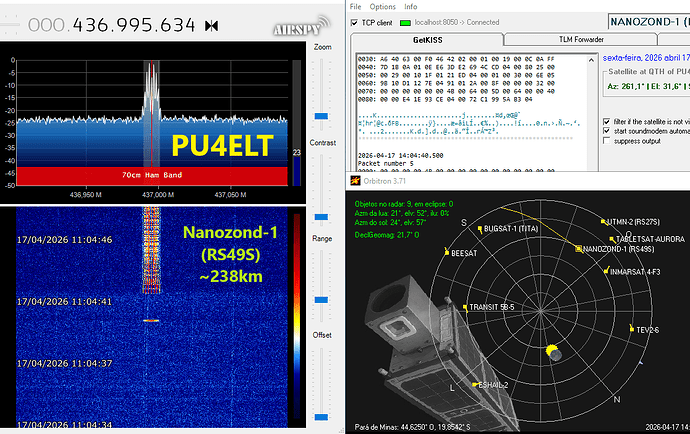Click waterfall timestamp 17/04/2026 11:04:37
The width and height of the screenshot is (690, 434).
[x=64, y=364]
